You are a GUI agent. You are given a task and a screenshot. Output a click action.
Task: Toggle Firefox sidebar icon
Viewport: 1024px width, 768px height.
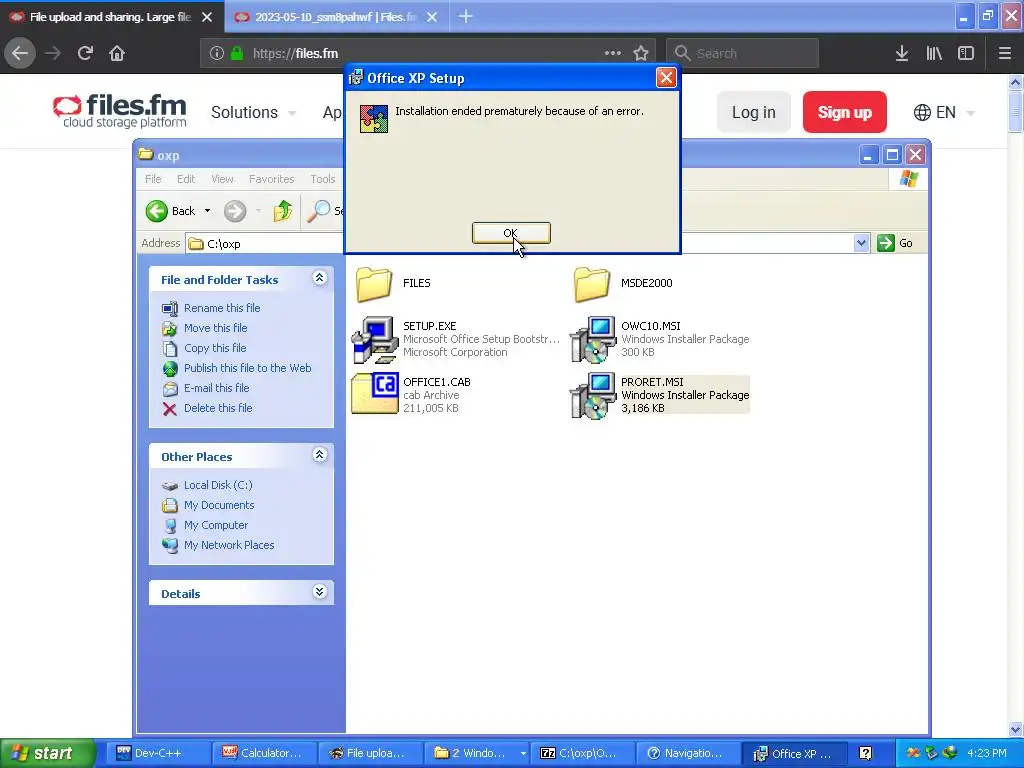pyautogui.click(x=966, y=53)
